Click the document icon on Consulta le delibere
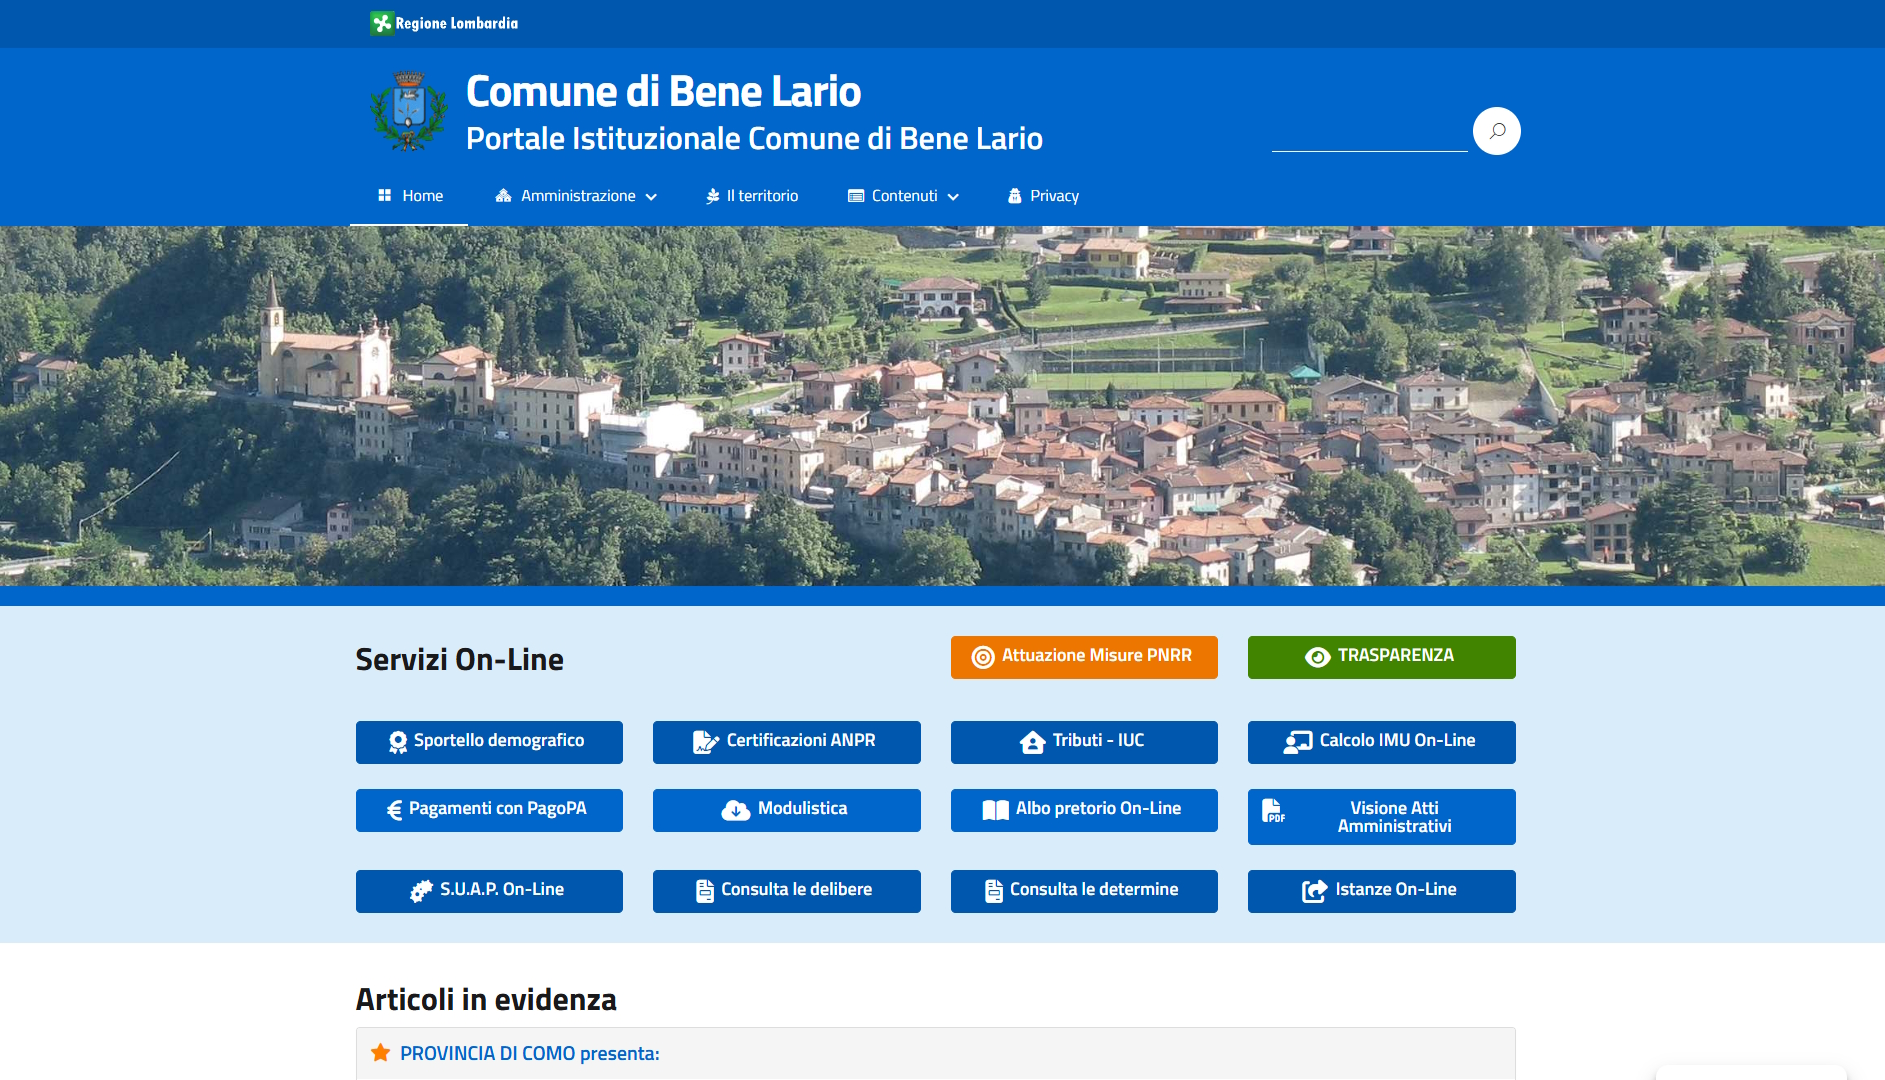This screenshot has height=1080, width=1885. 705,891
